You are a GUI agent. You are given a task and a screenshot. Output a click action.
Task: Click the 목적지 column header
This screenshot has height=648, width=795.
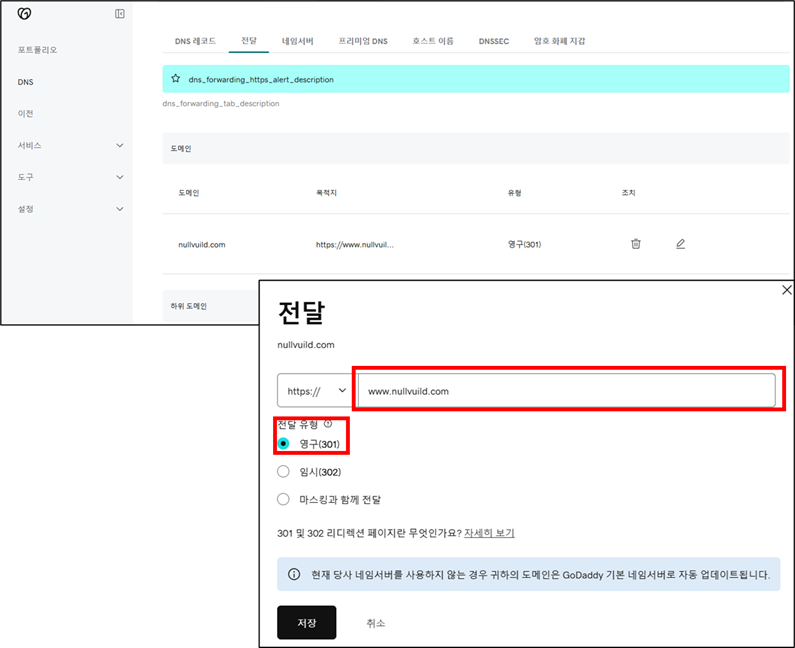(326, 193)
